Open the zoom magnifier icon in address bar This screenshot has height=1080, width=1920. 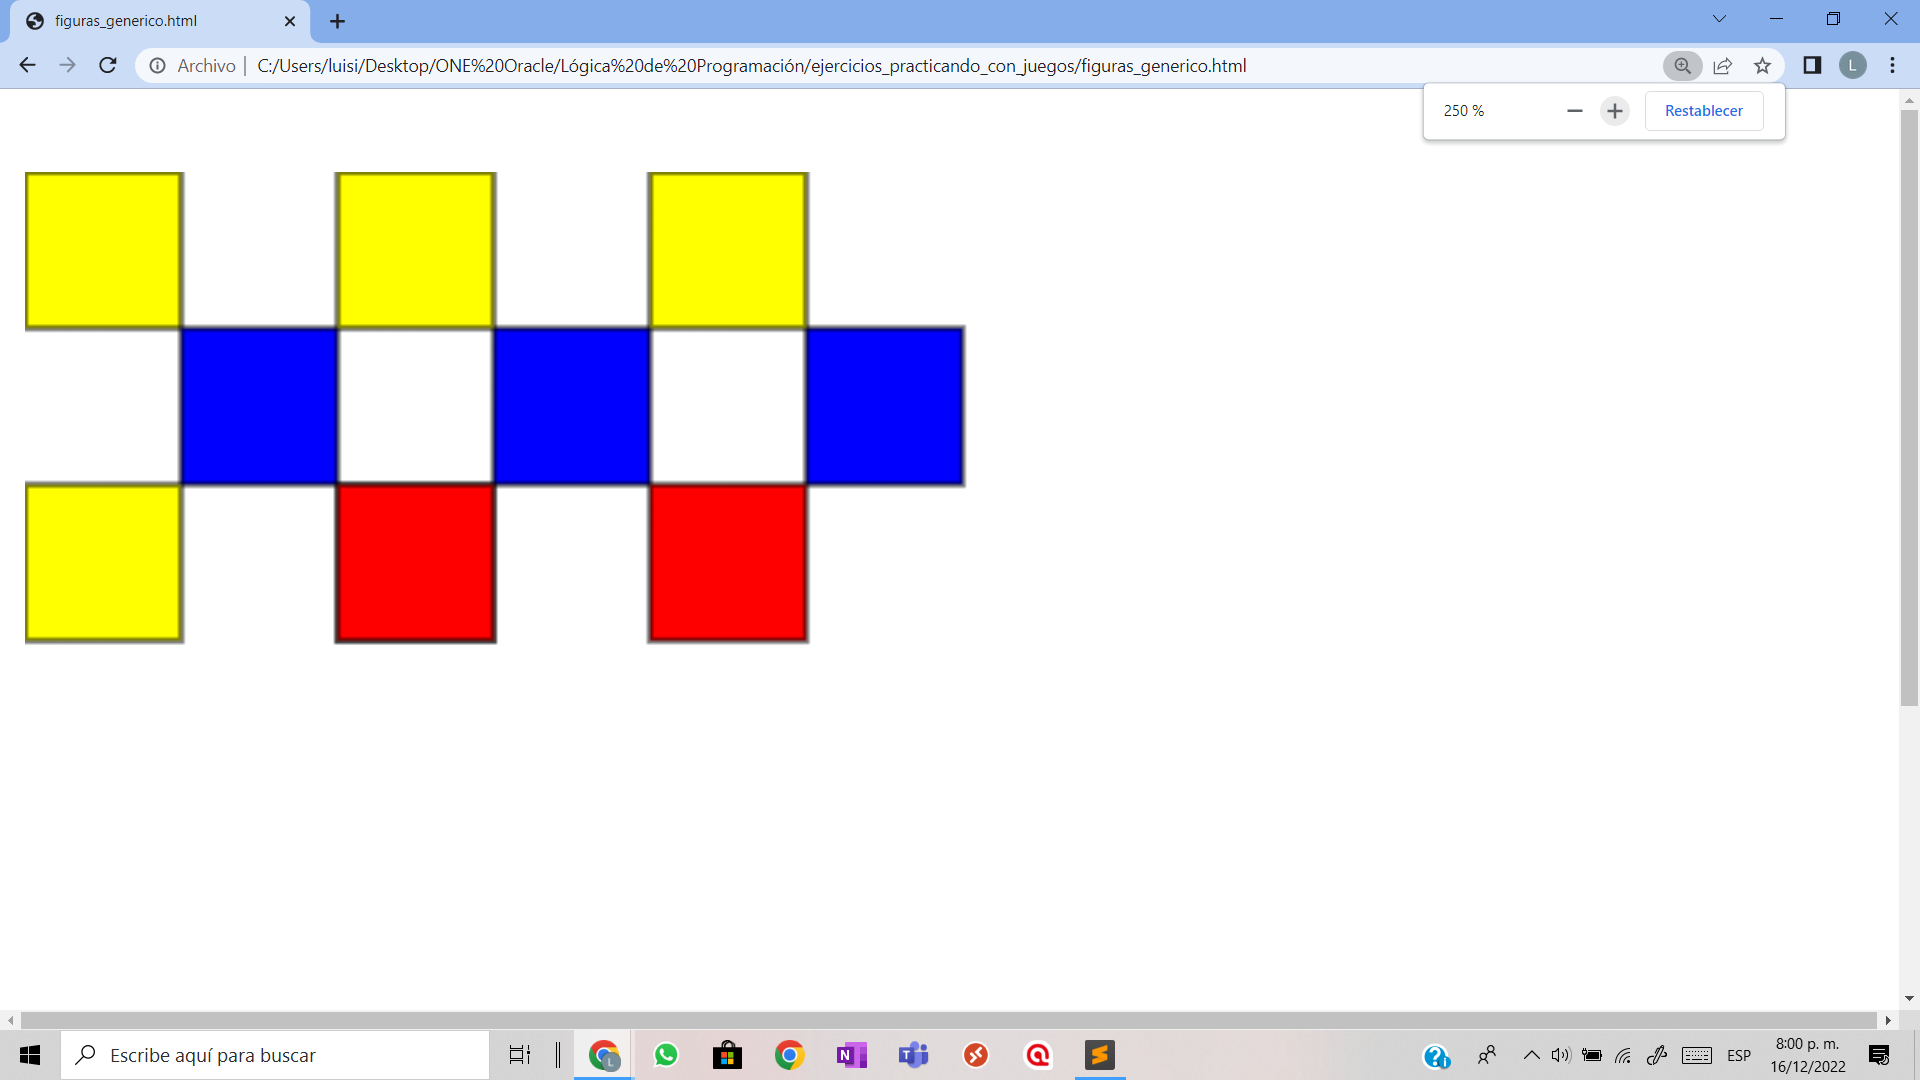1683,65
